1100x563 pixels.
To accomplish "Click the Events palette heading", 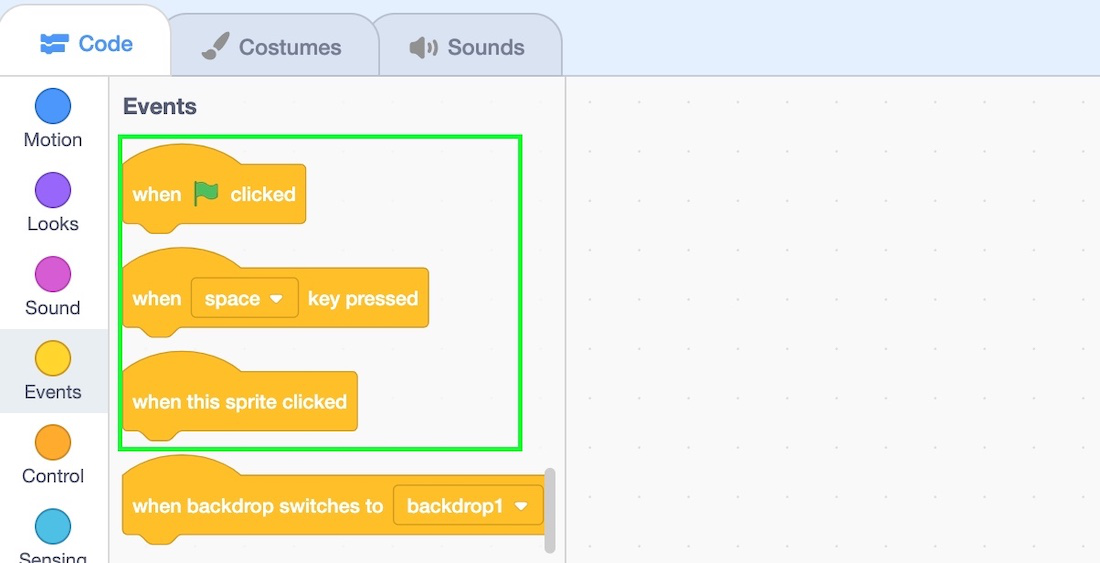I will pos(160,106).
